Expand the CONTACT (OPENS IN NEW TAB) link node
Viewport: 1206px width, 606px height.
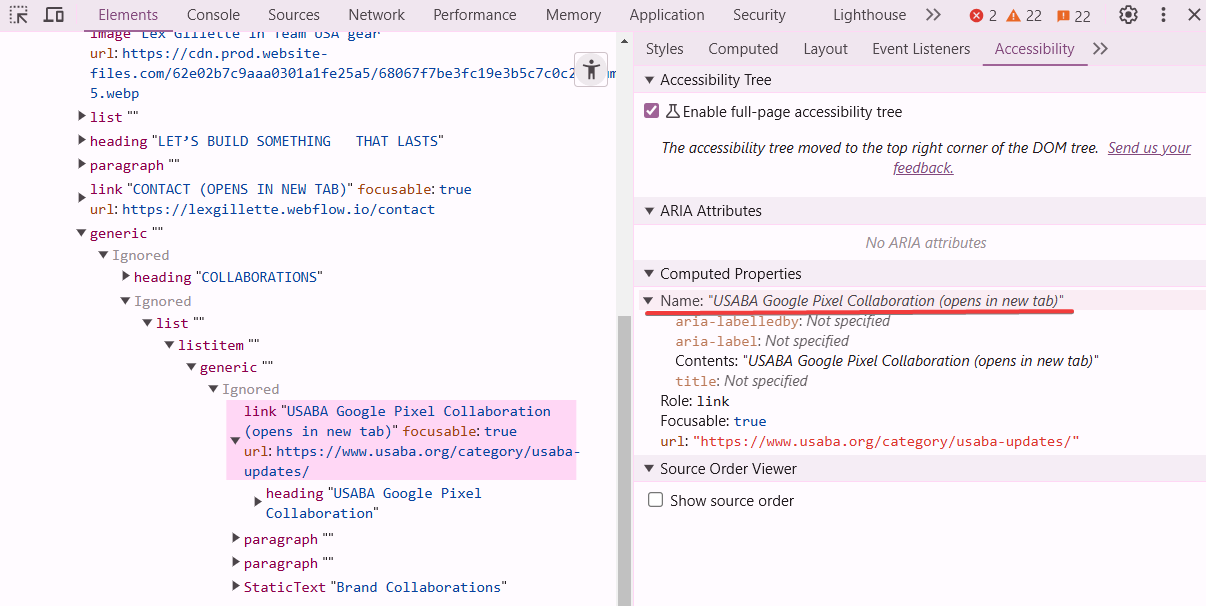click(82, 199)
